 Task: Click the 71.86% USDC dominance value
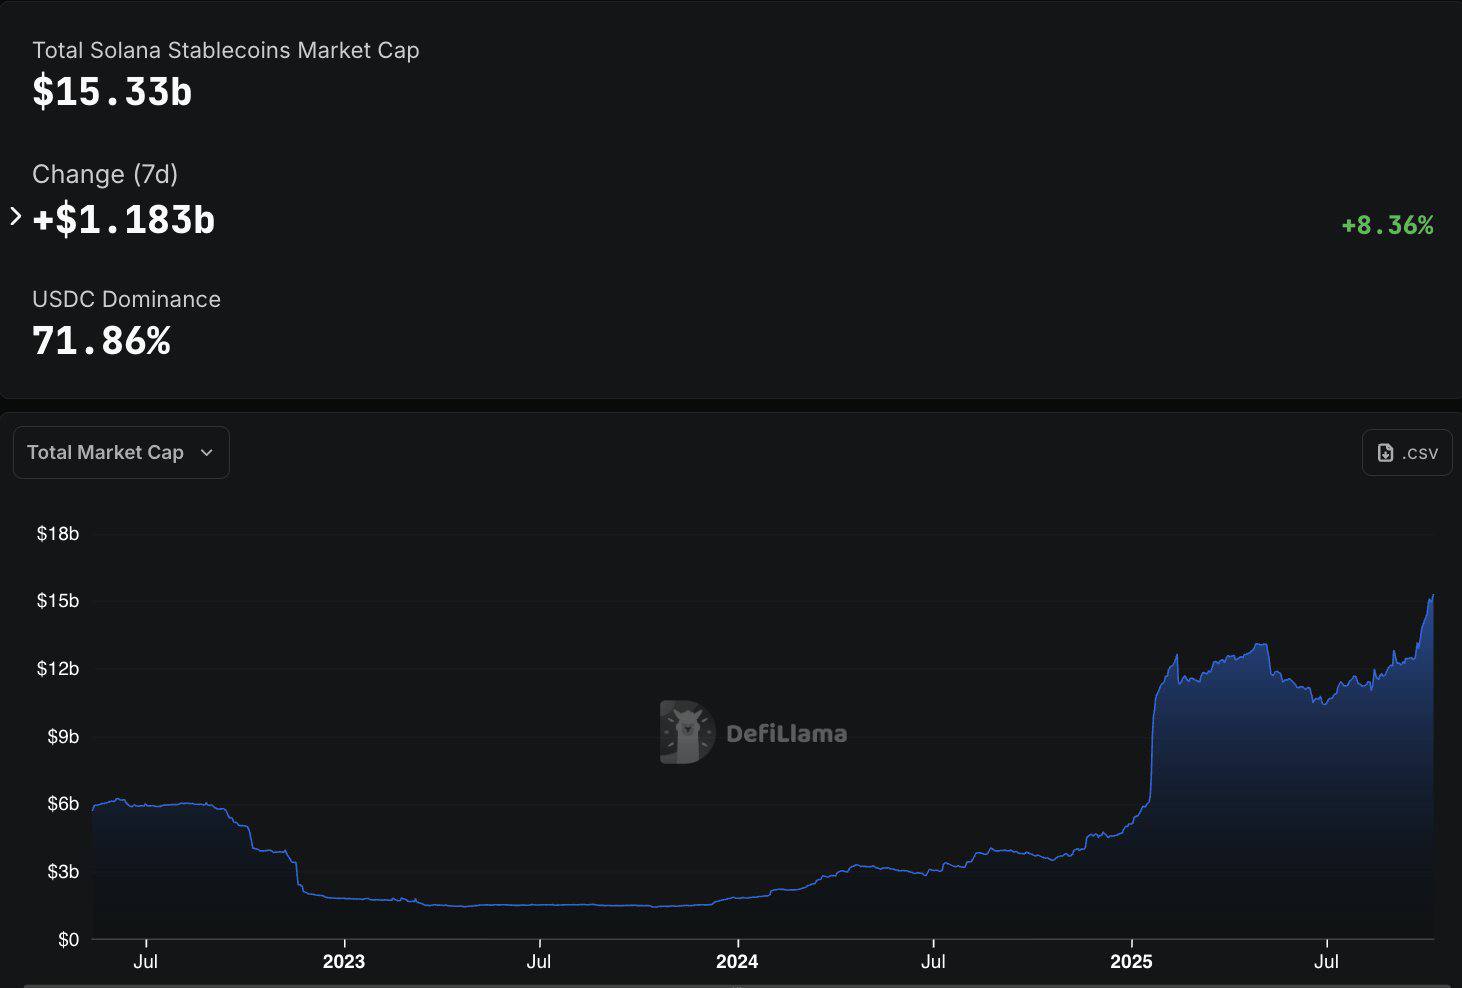(x=101, y=341)
